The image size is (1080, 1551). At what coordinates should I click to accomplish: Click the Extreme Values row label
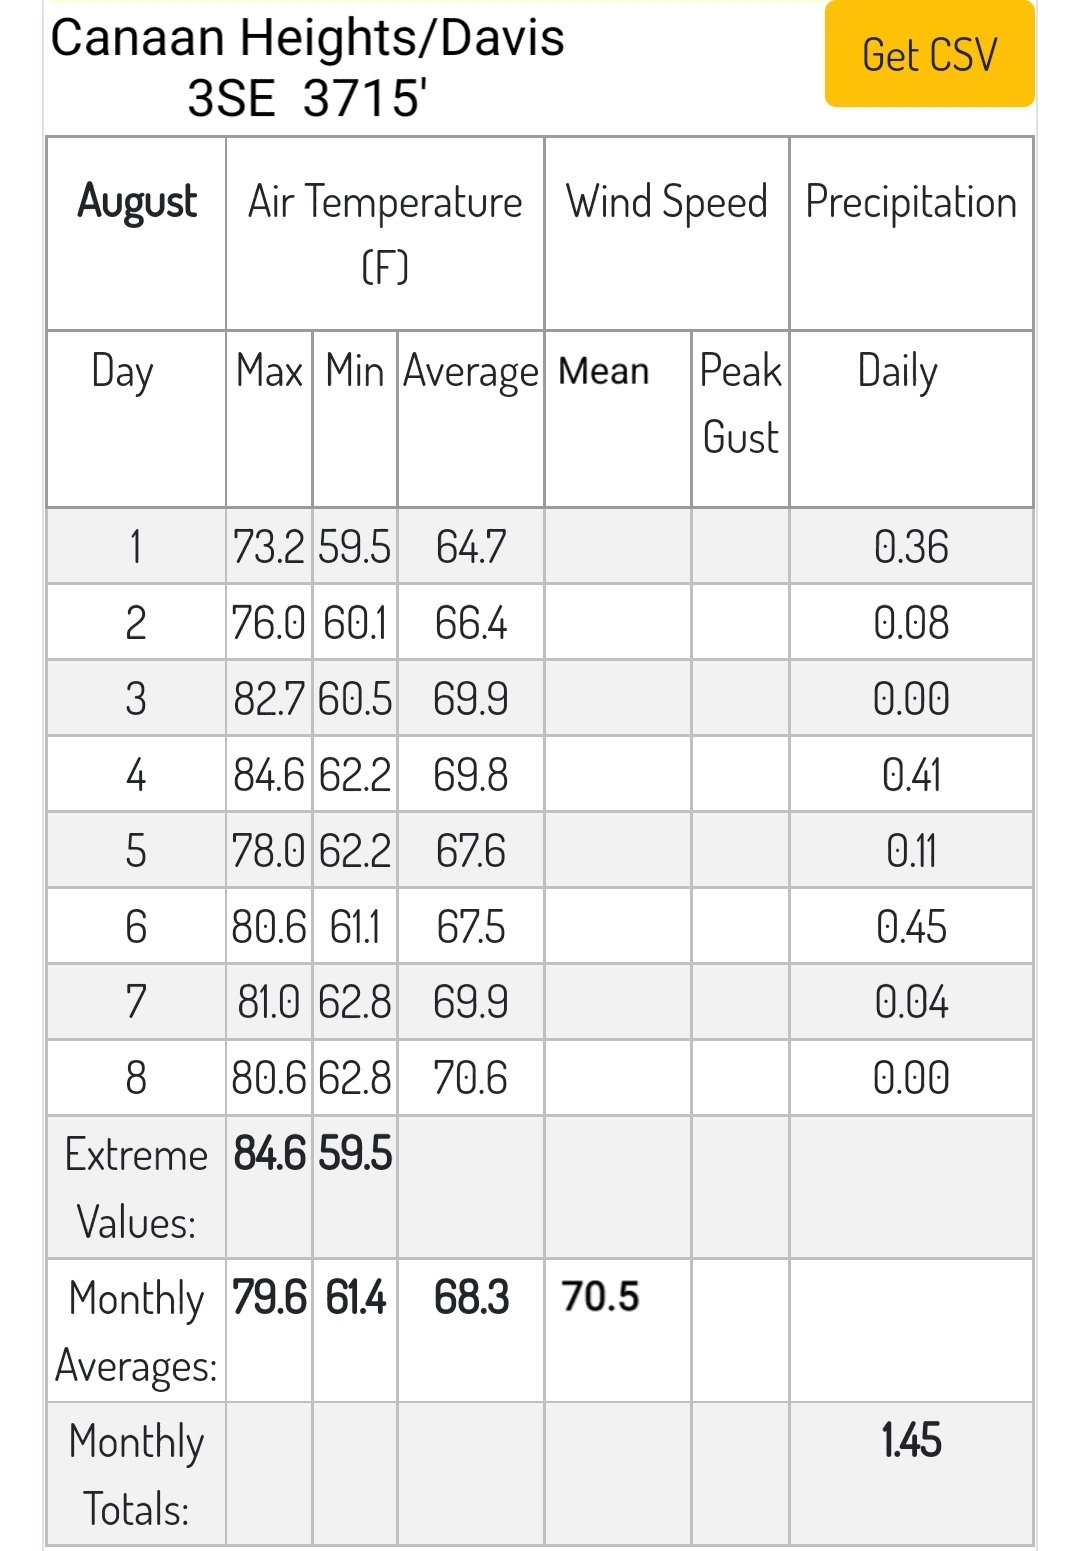tap(137, 1188)
